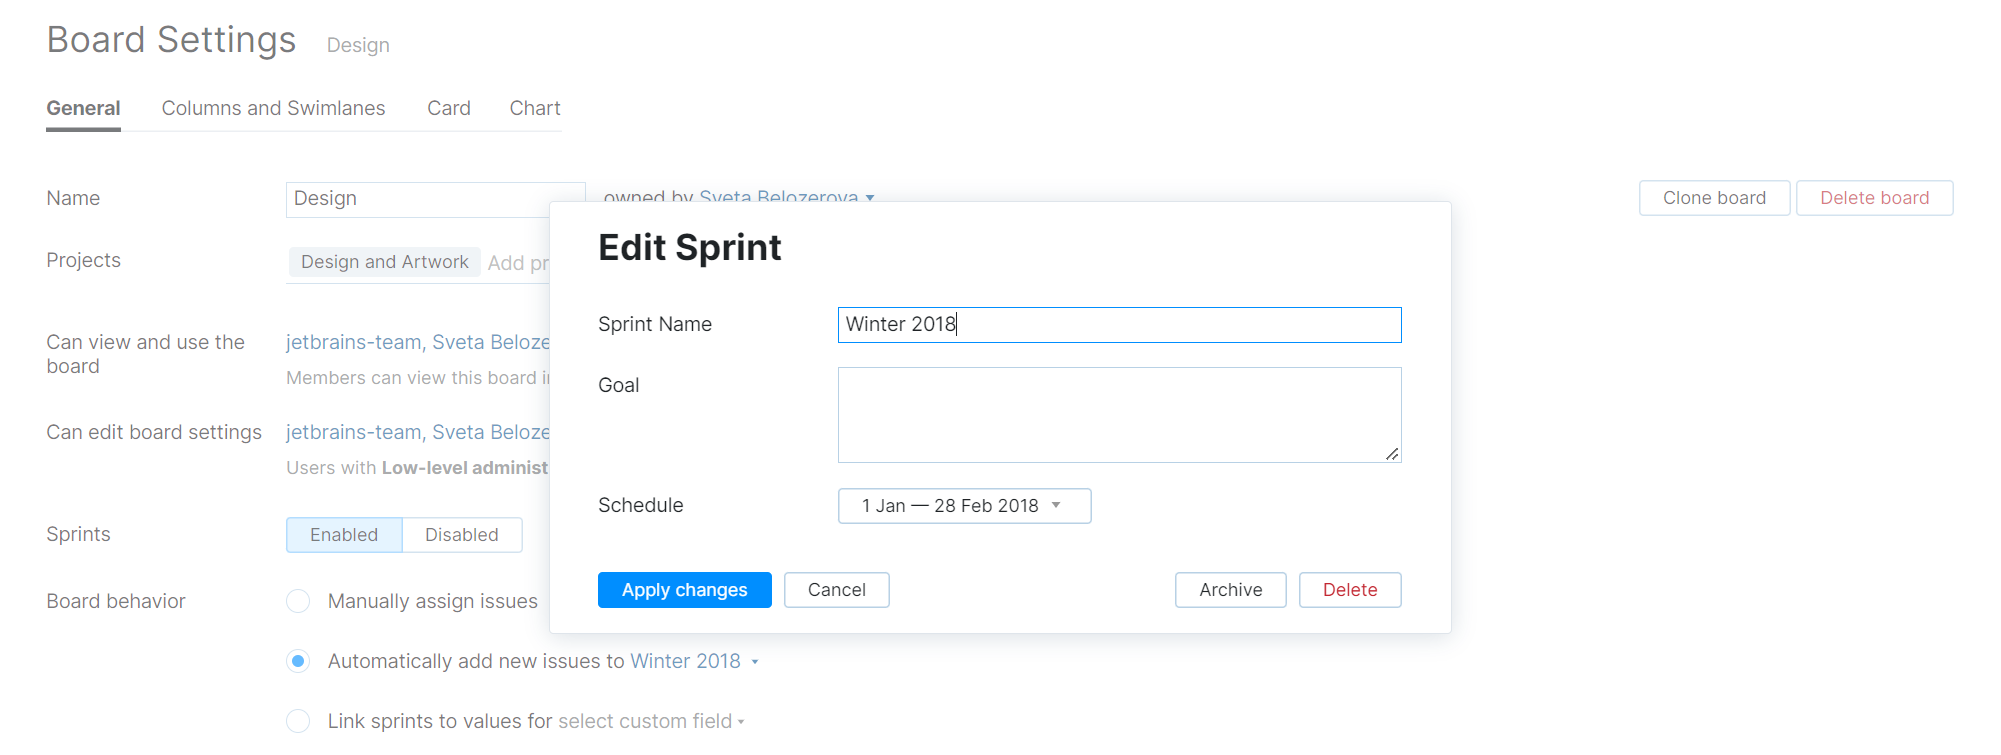Click the Delete board button

[1874, 198]
